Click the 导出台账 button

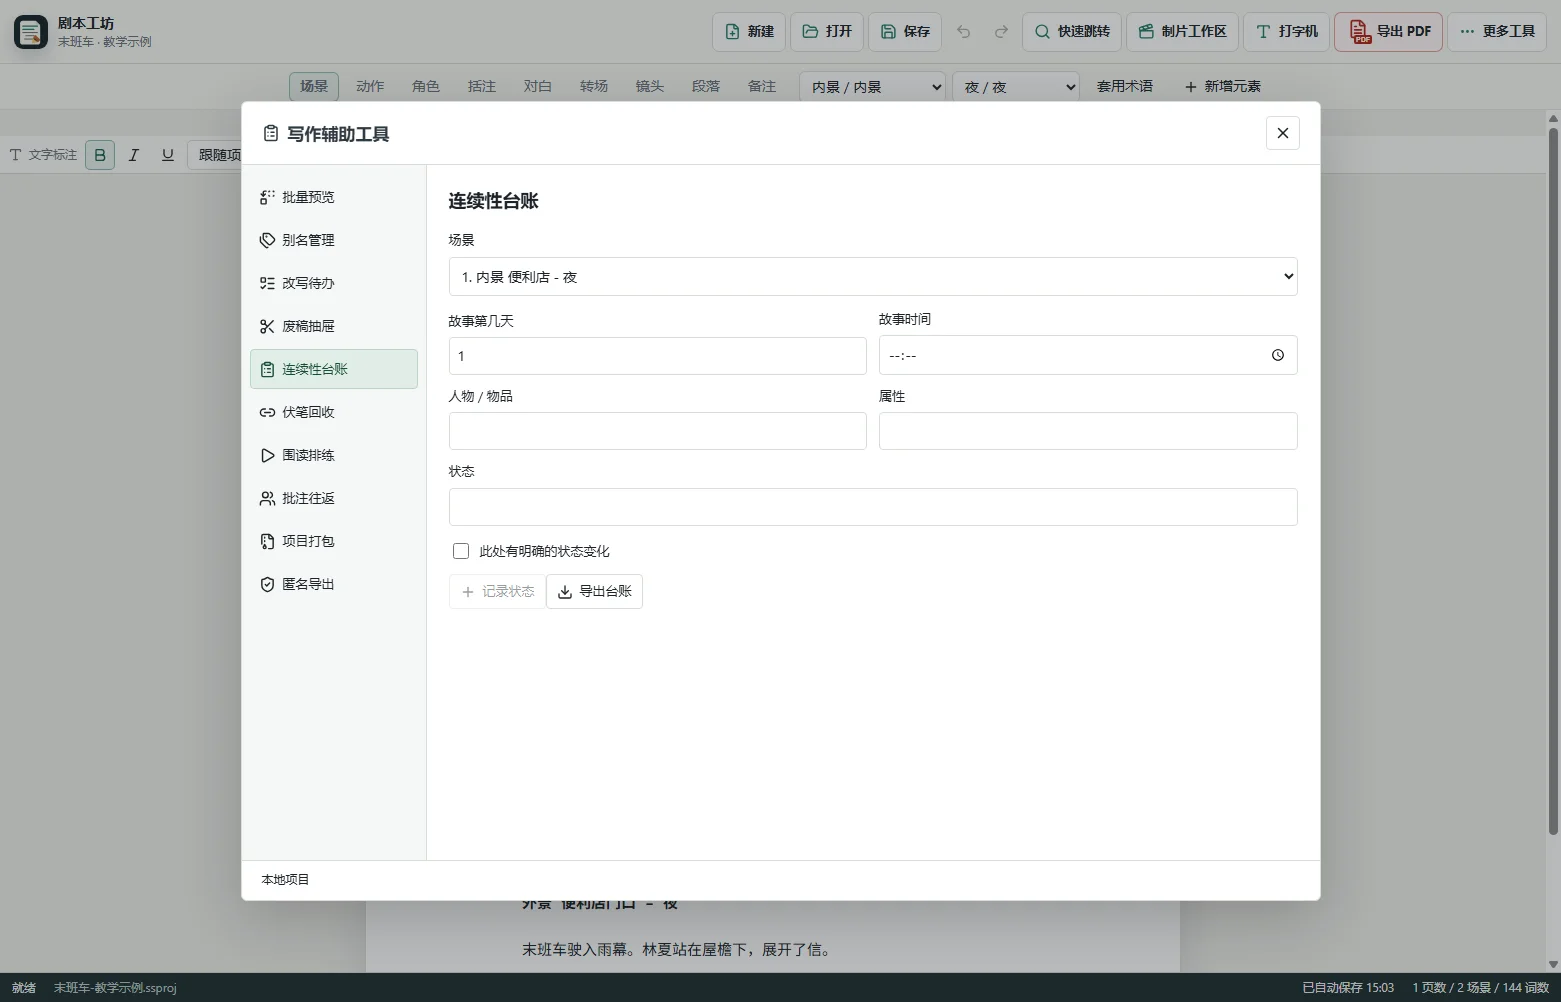[x=594, y=591]
